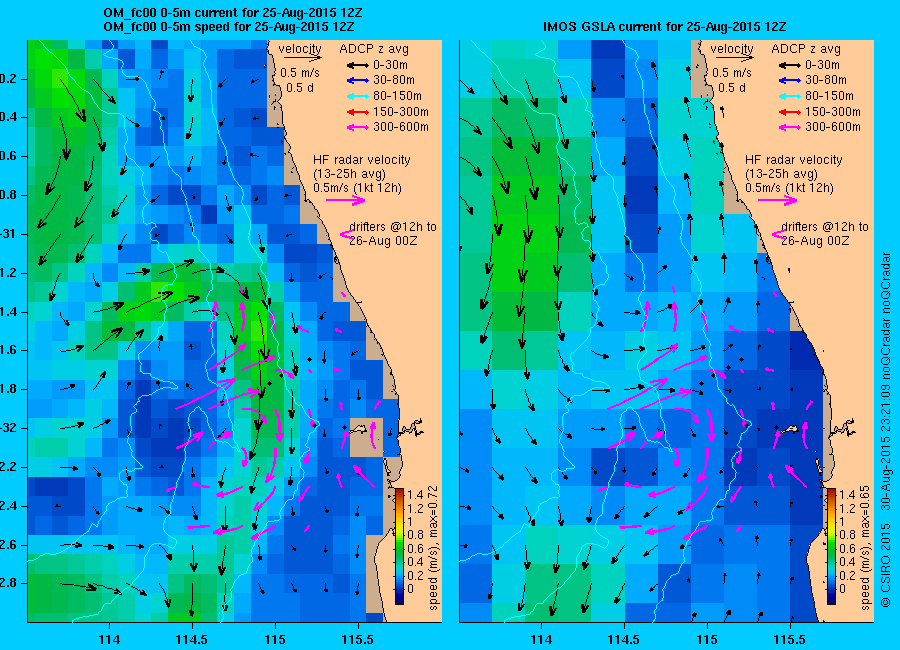
Task: Click the cyan 80-150m ADCP arrow in right panel legend
Action: click(x=789, y=96)
